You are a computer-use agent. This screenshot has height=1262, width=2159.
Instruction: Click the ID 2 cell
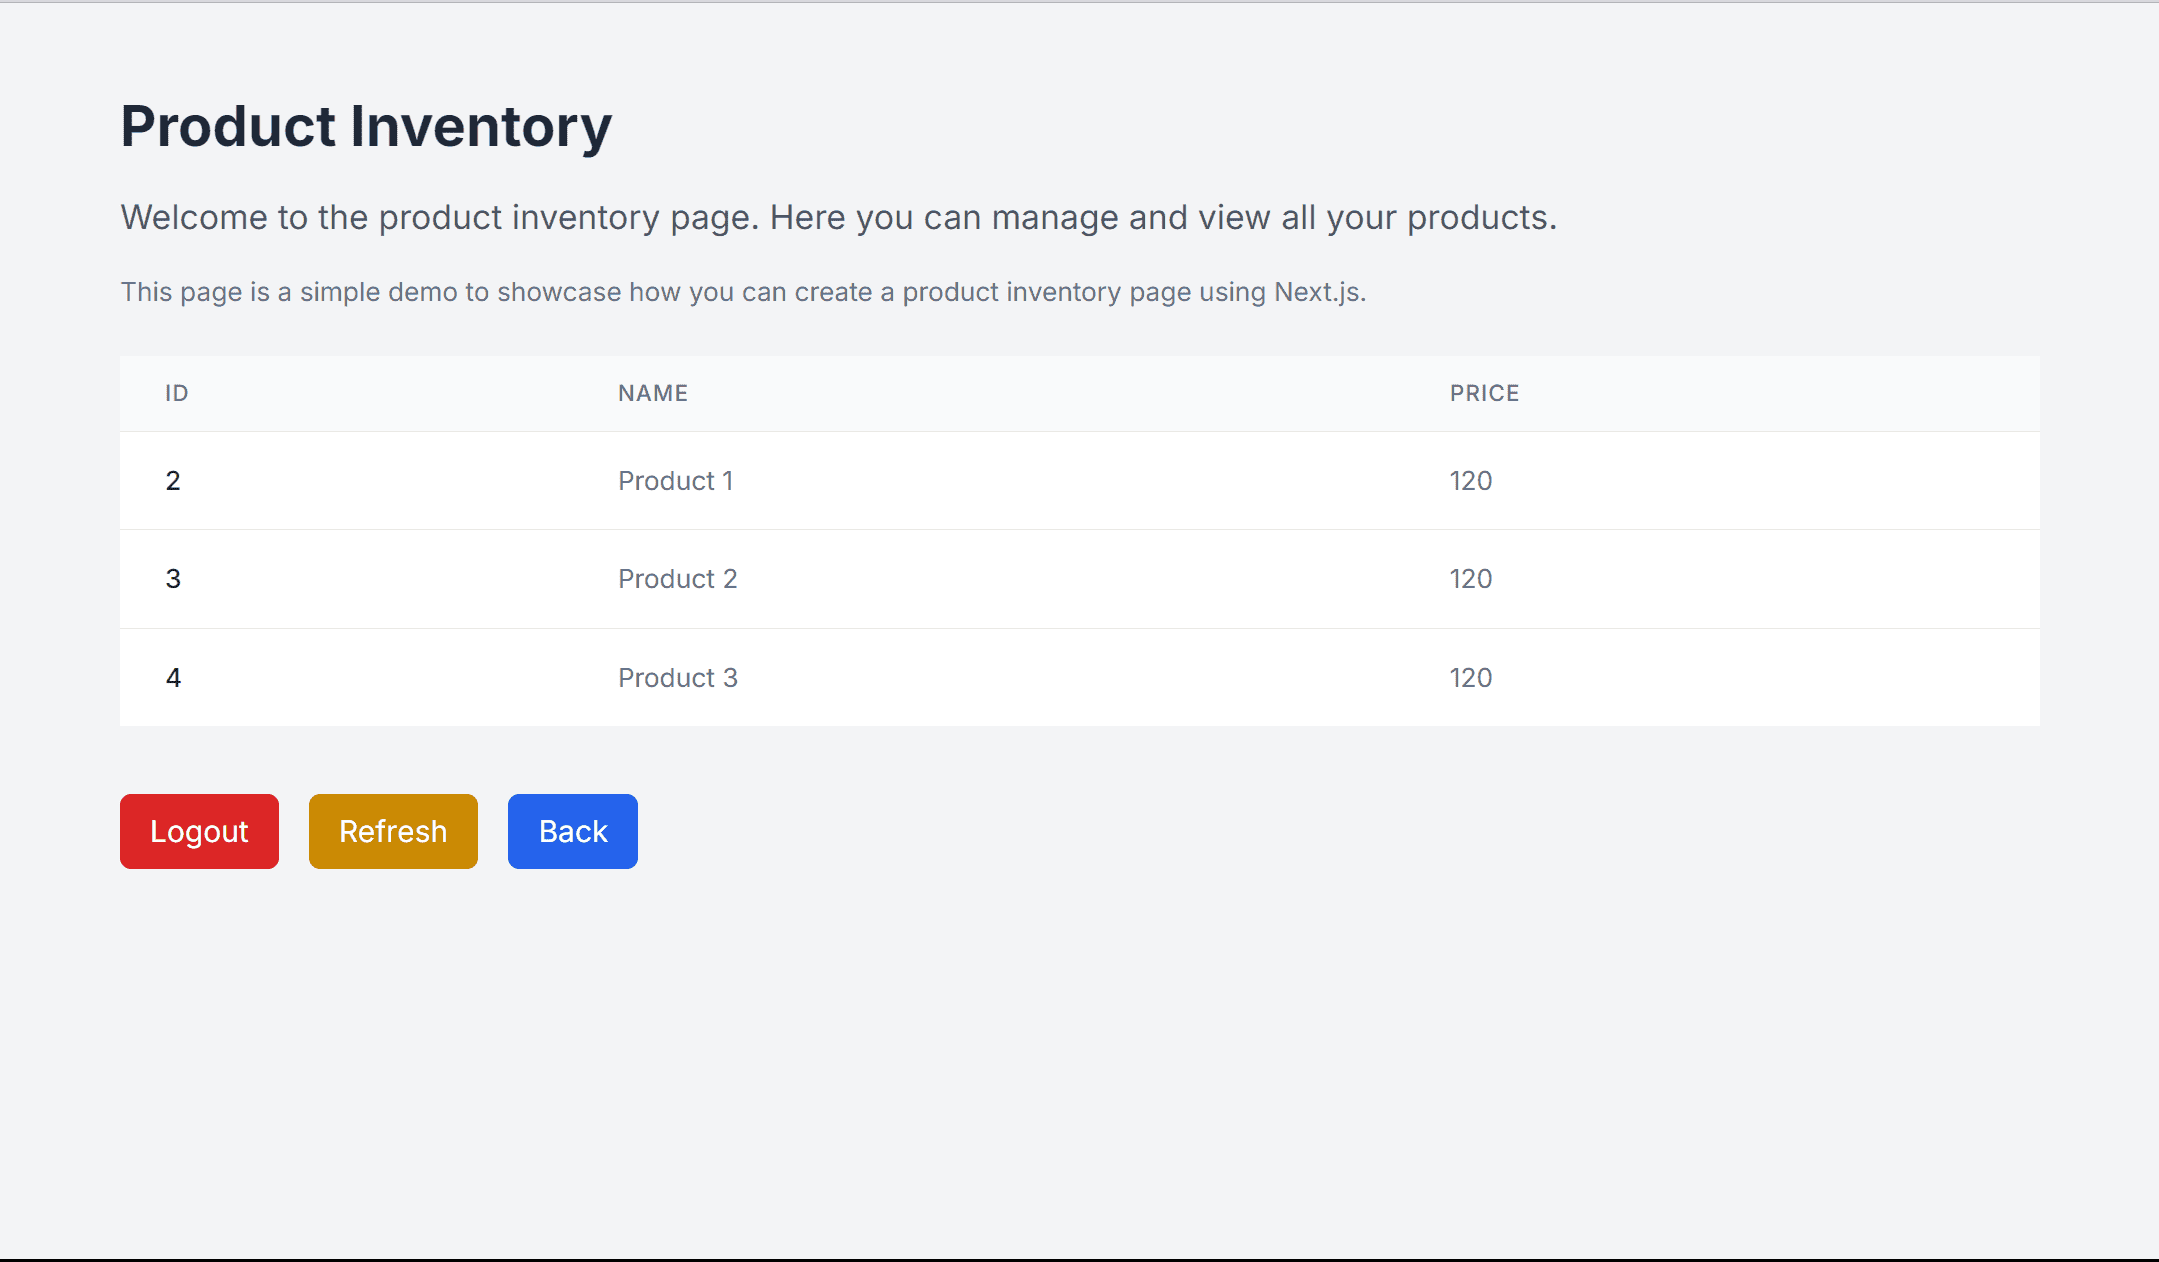pos(173,481)
